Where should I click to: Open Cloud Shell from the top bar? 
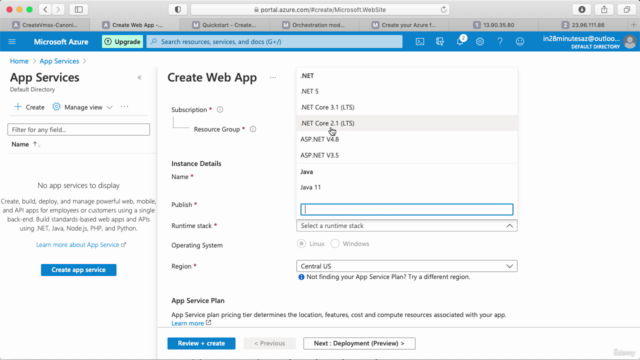coord(420,42)
